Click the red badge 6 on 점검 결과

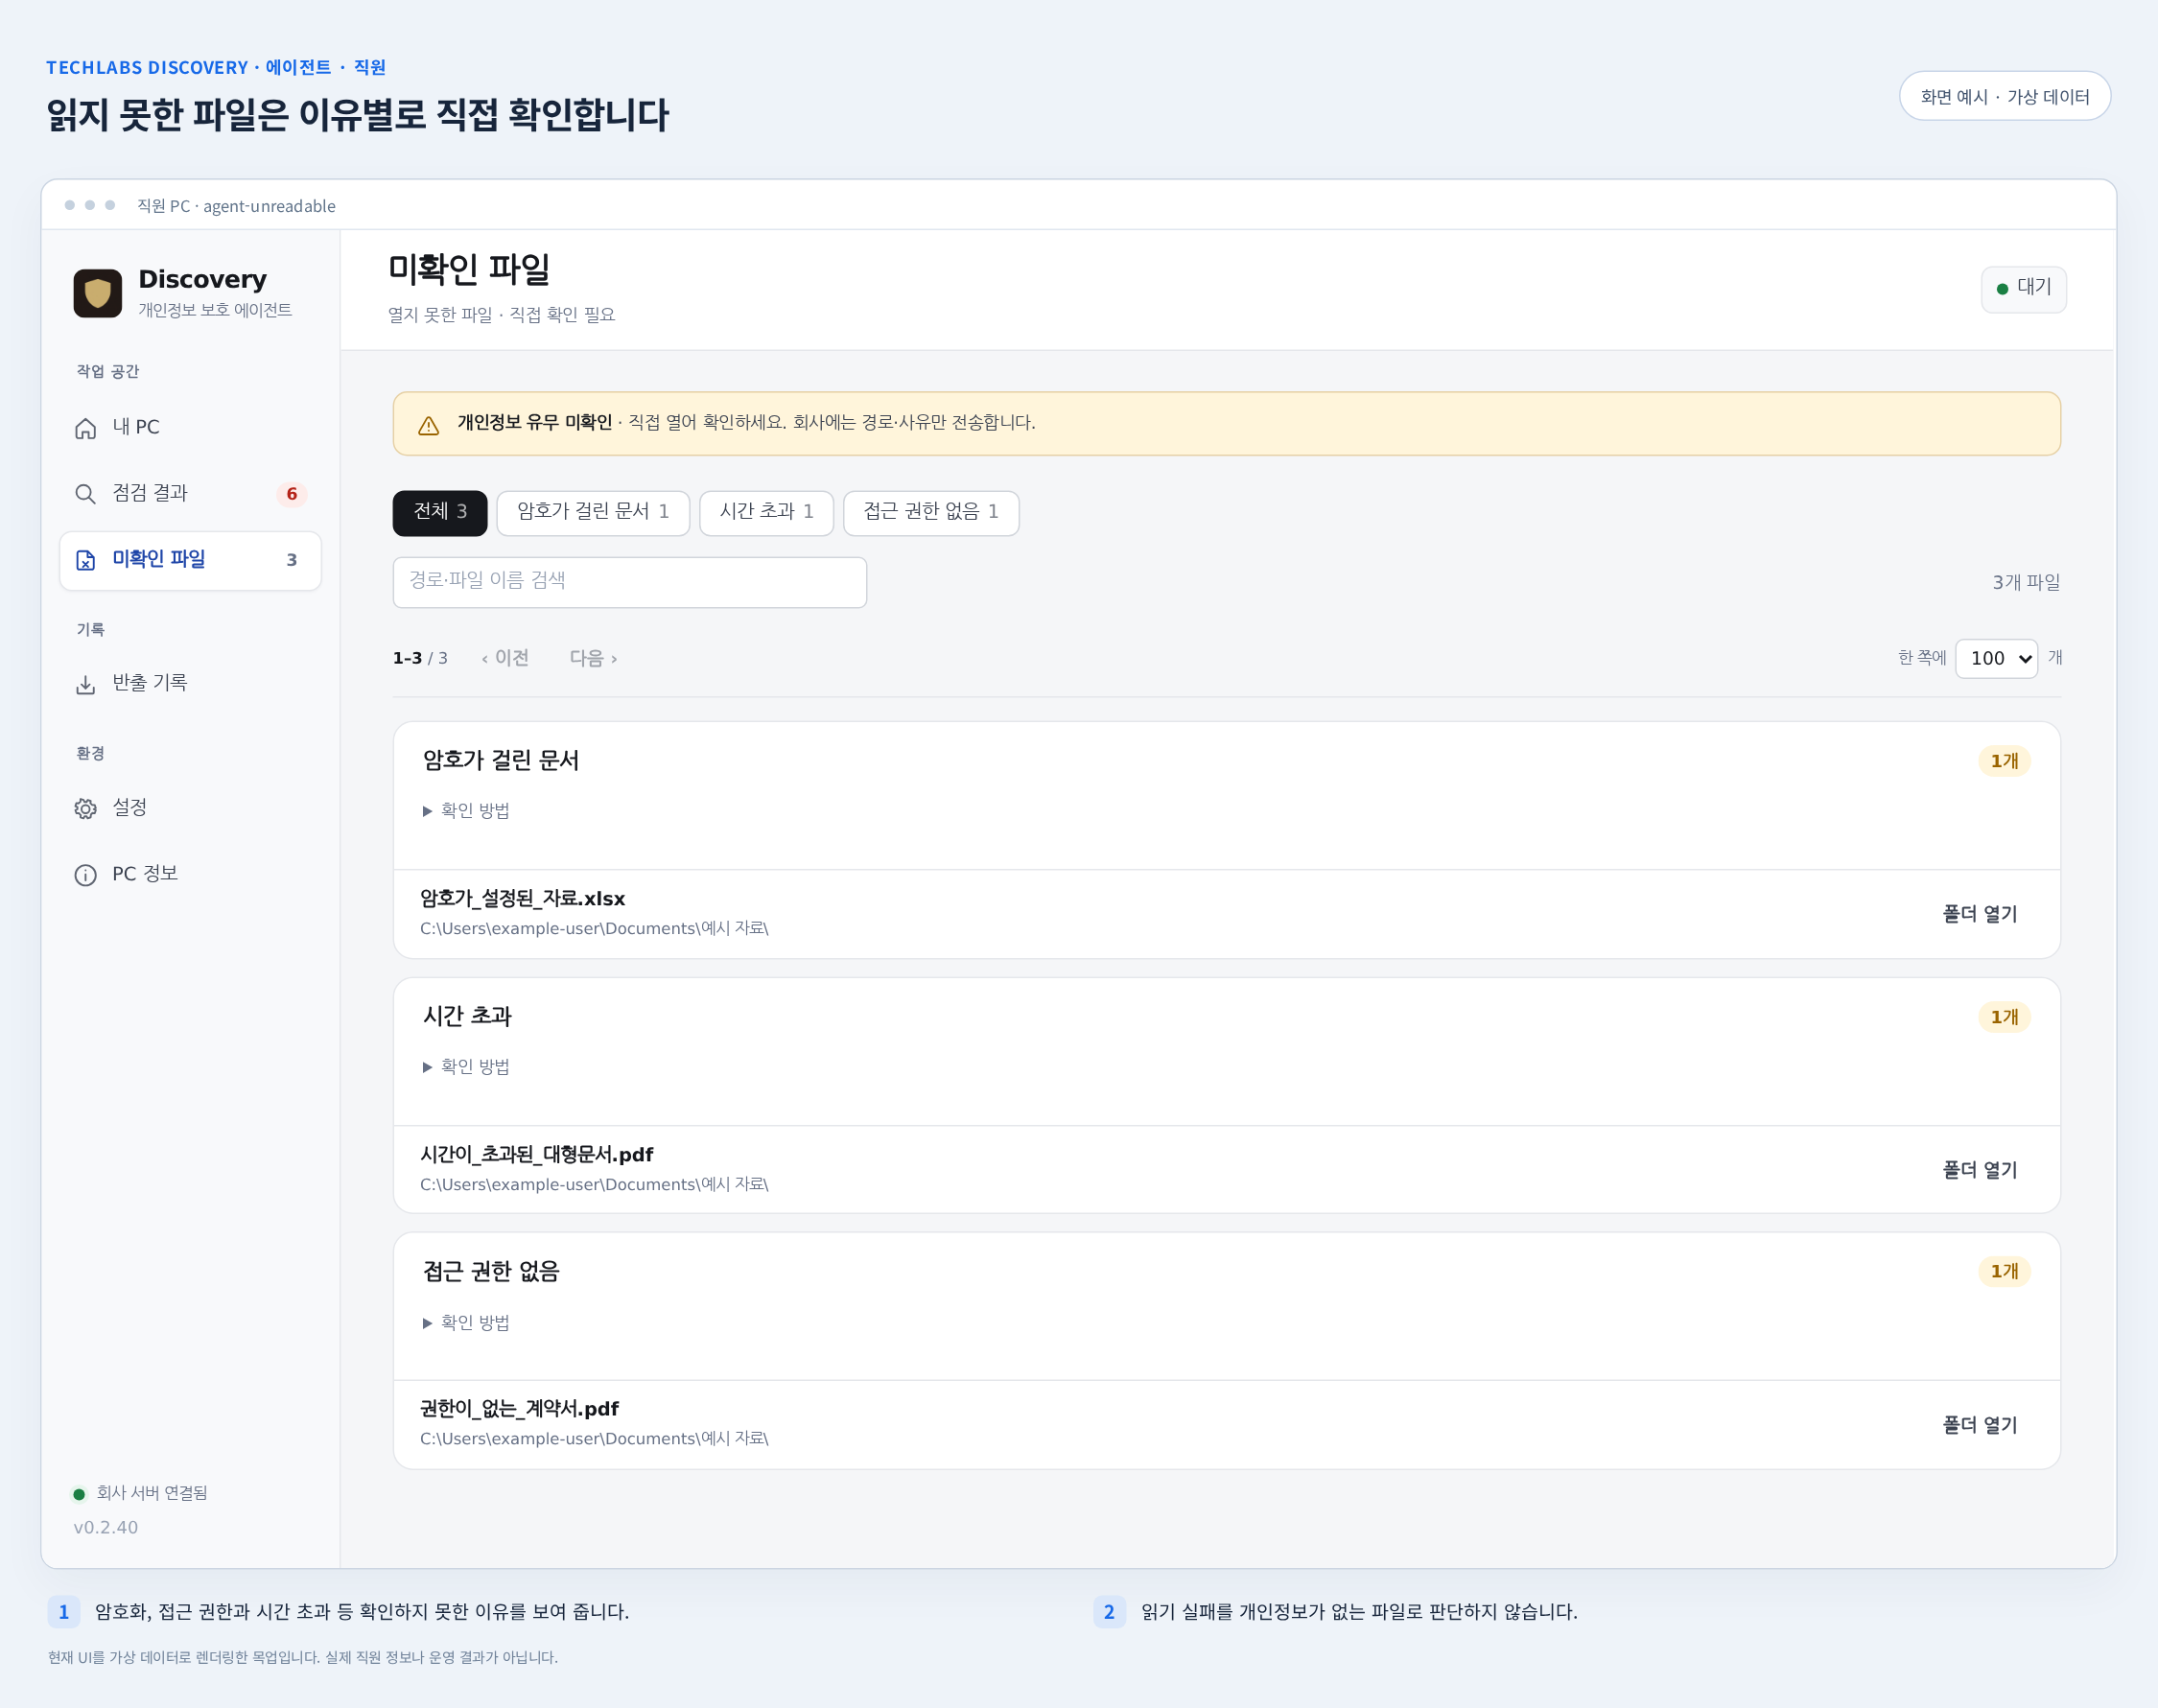click(292, 494)
